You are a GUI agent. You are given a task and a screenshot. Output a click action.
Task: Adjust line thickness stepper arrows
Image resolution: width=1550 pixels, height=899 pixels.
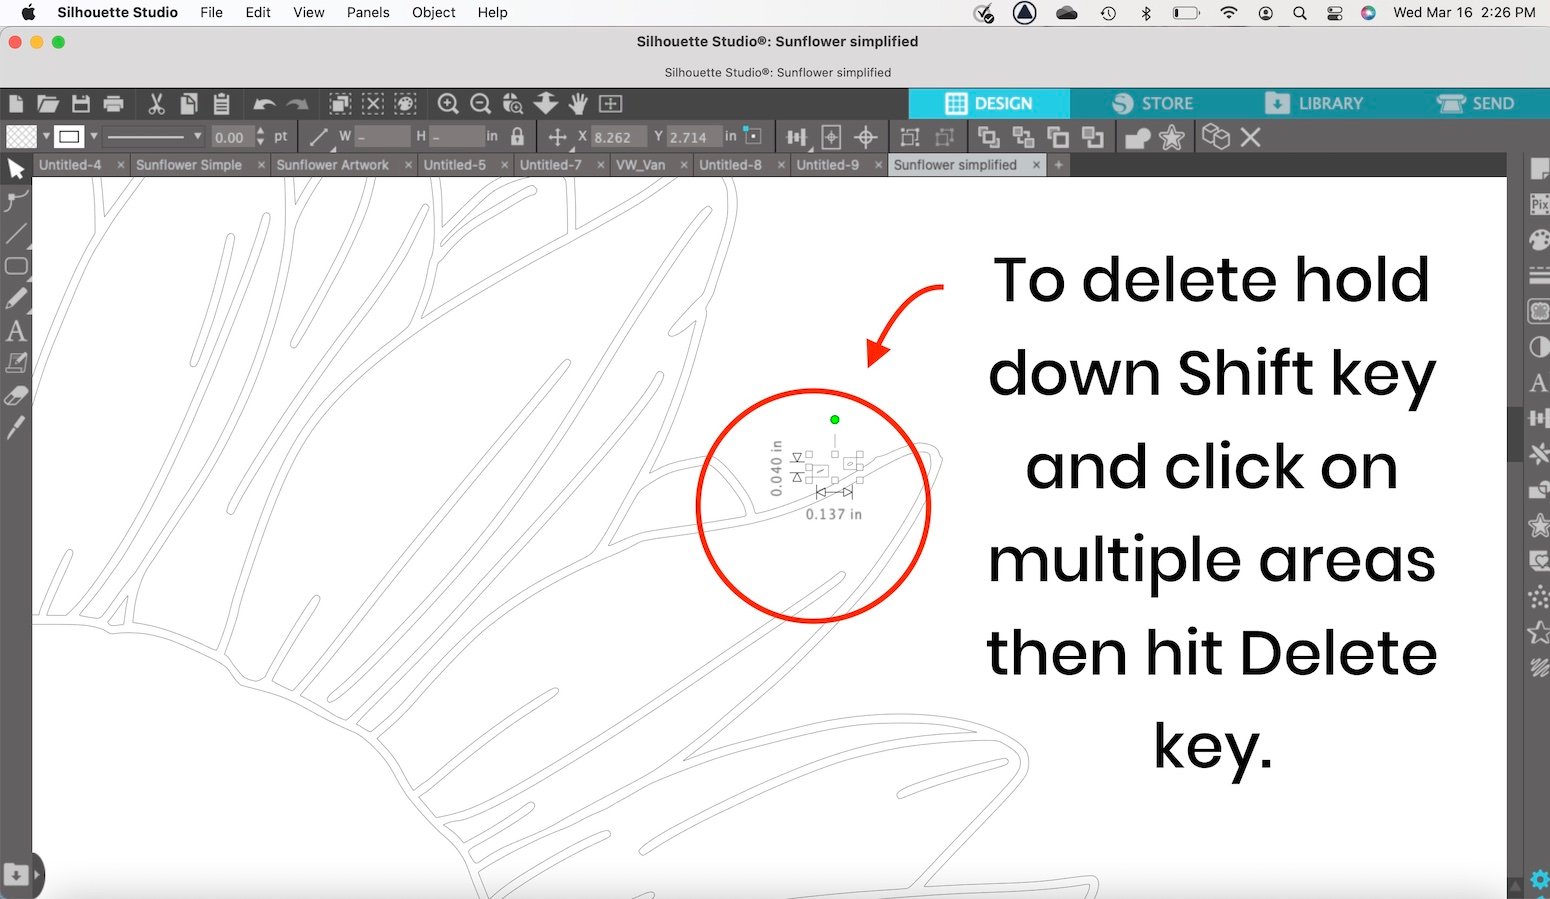click(260, 136)
